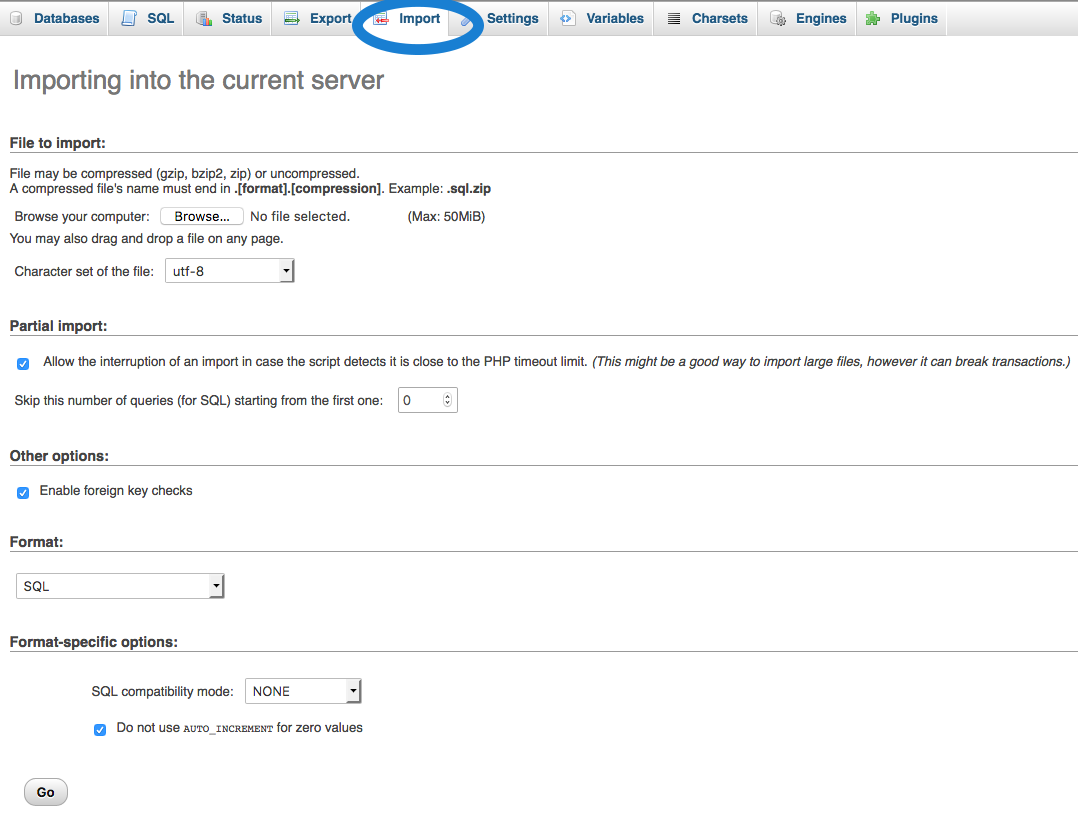
Task: Click the '(Max: 50MiB)' text
Action: point(446,217)
